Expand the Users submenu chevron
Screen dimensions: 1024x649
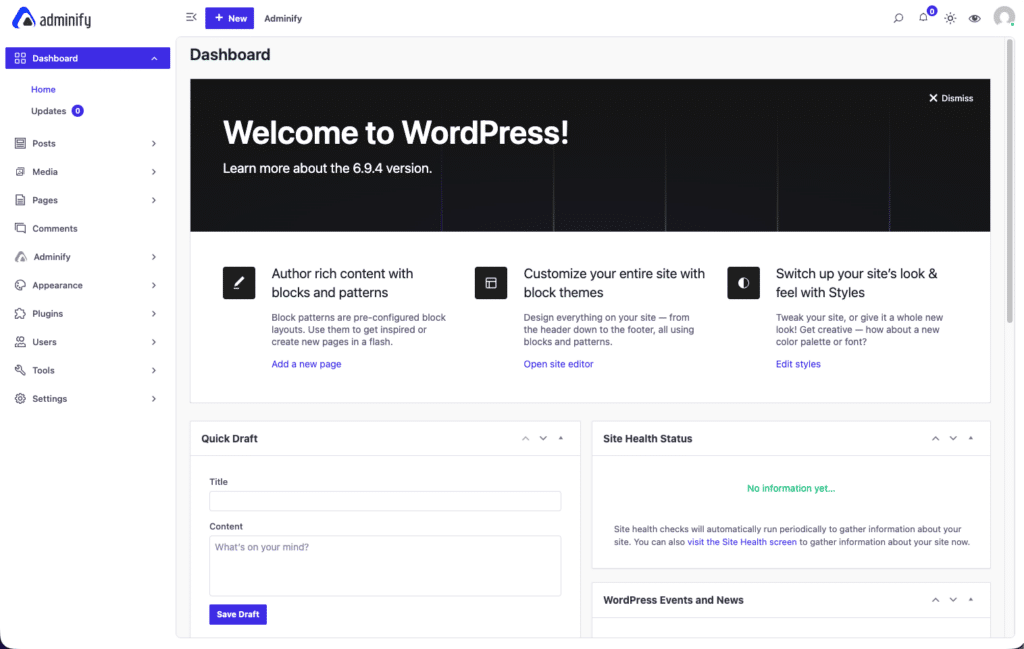click(154, 342)
